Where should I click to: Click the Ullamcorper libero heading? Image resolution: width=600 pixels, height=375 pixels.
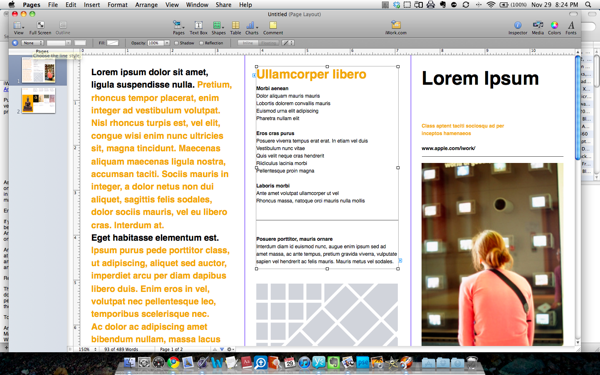click(311, 74)
